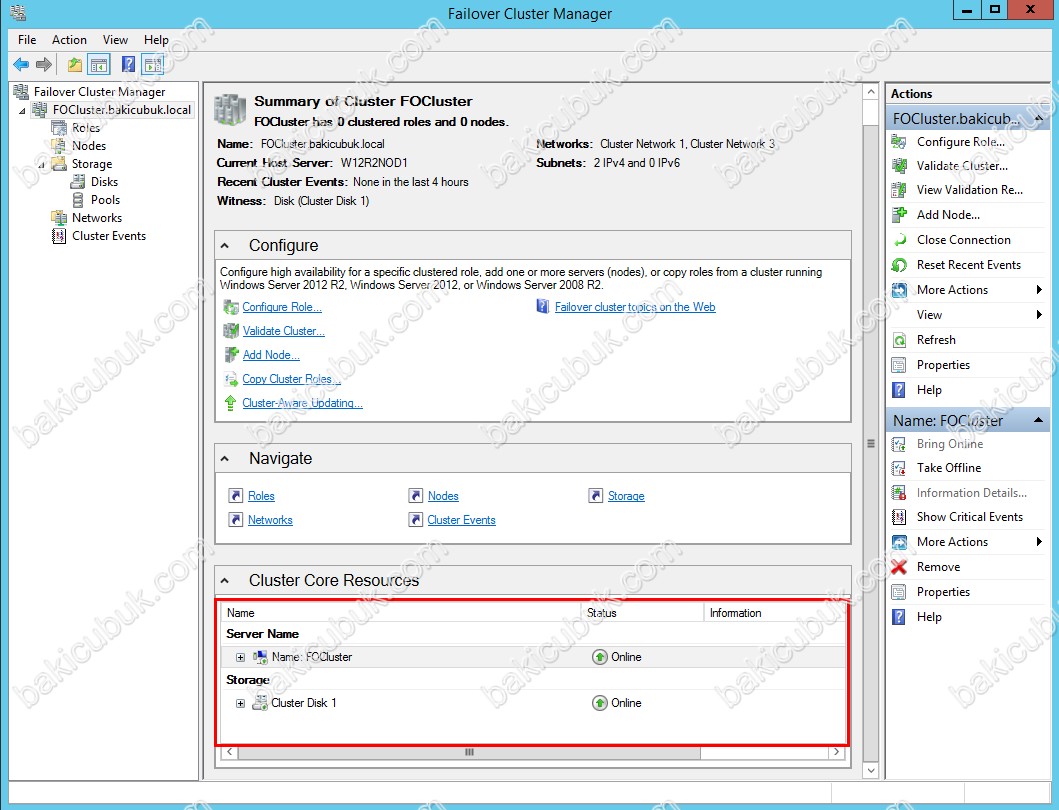Click the Bring Online icon
This screenshot has width=1059, height=810.
(x=899, y=444)
